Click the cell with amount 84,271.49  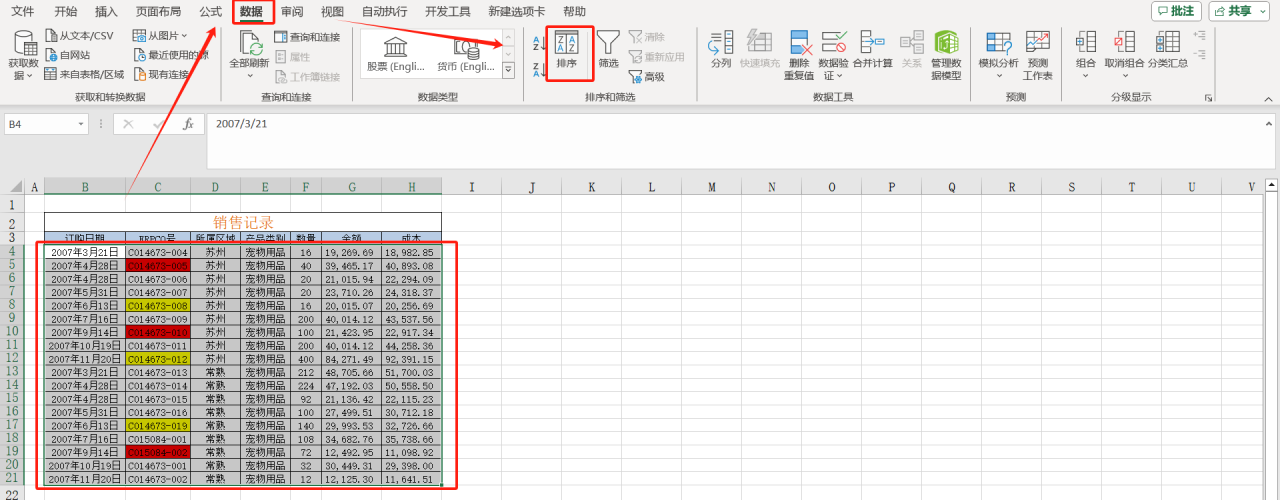pos(352,358)
